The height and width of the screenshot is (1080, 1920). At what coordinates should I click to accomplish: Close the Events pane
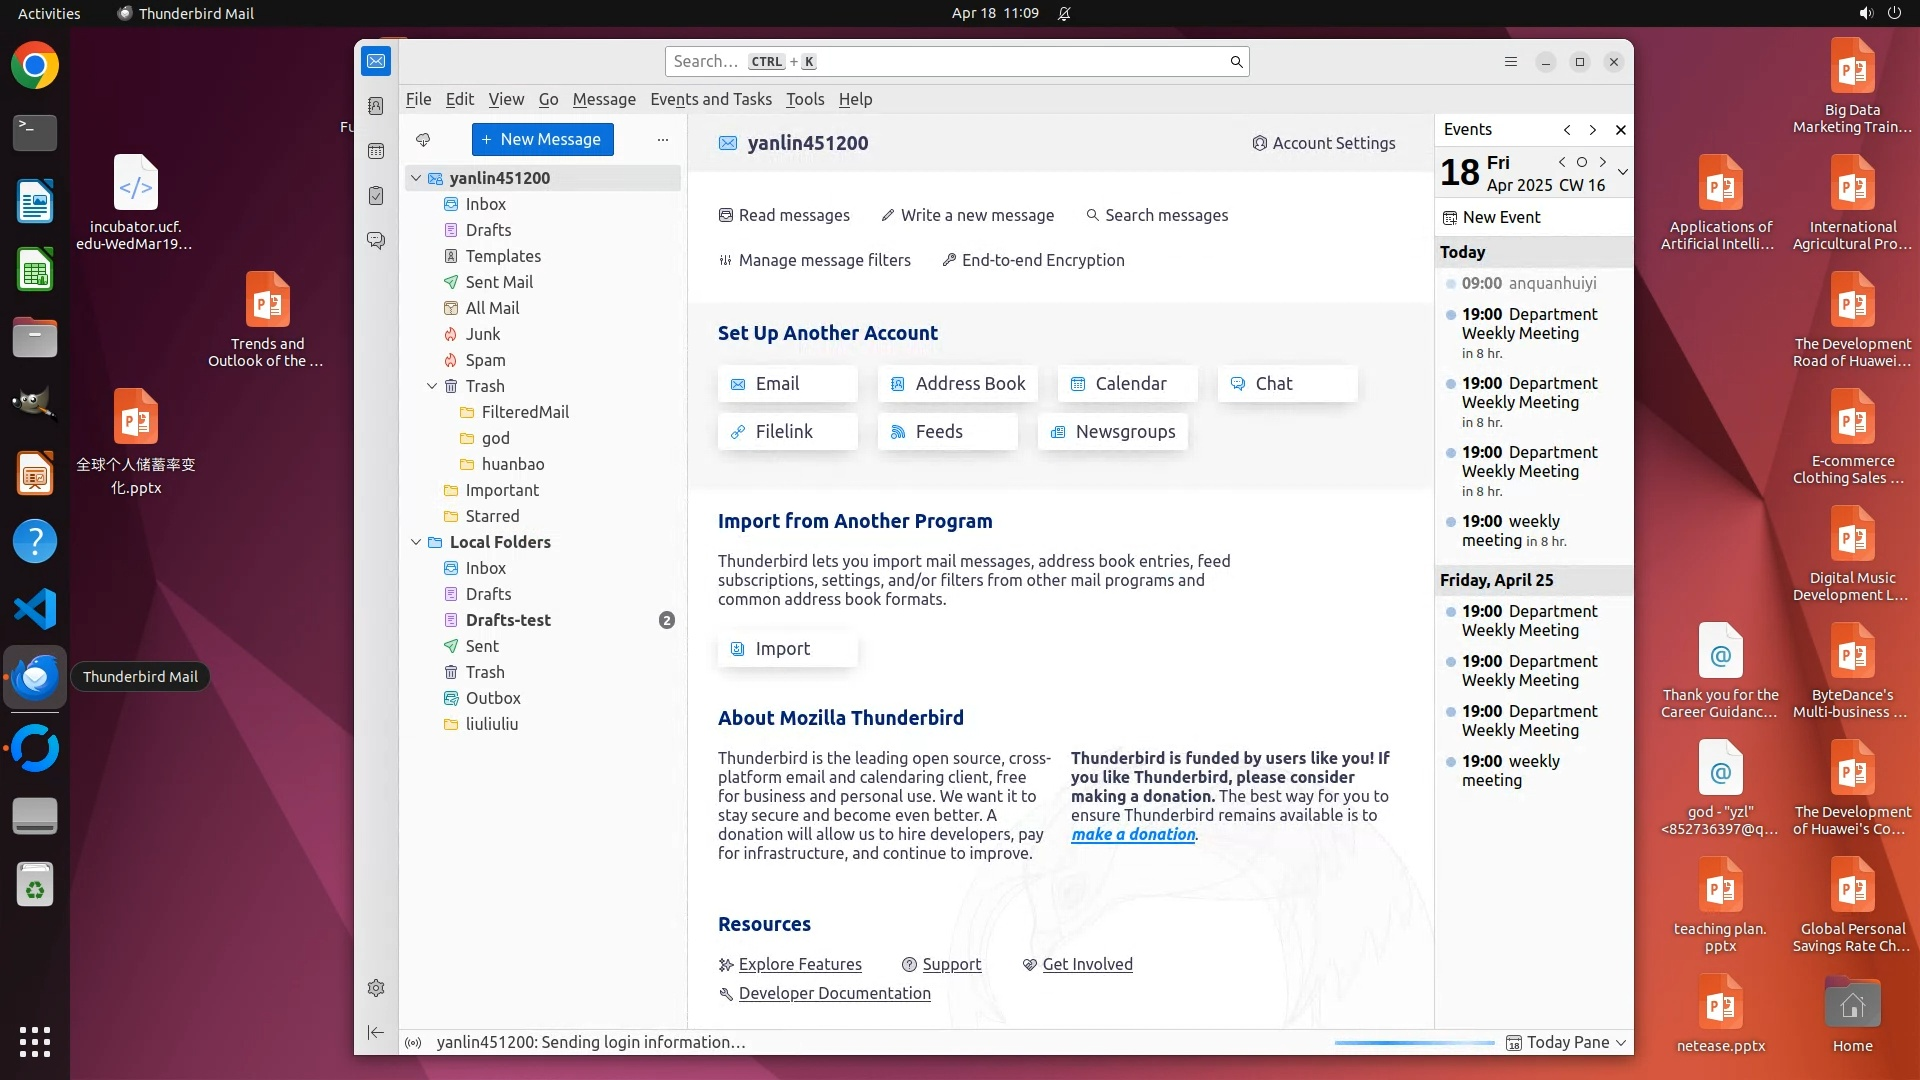(1621, 130)
